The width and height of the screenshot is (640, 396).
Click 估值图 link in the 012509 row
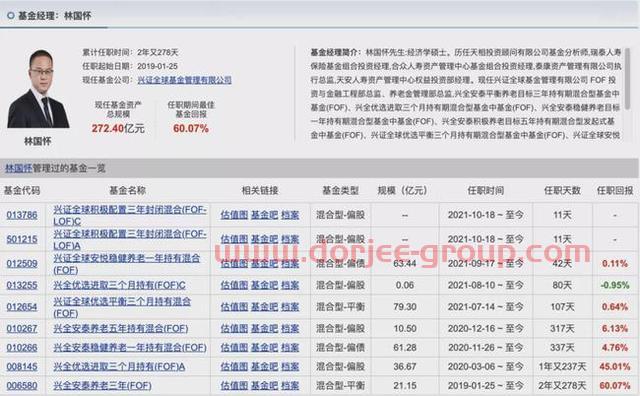[234, 263]
